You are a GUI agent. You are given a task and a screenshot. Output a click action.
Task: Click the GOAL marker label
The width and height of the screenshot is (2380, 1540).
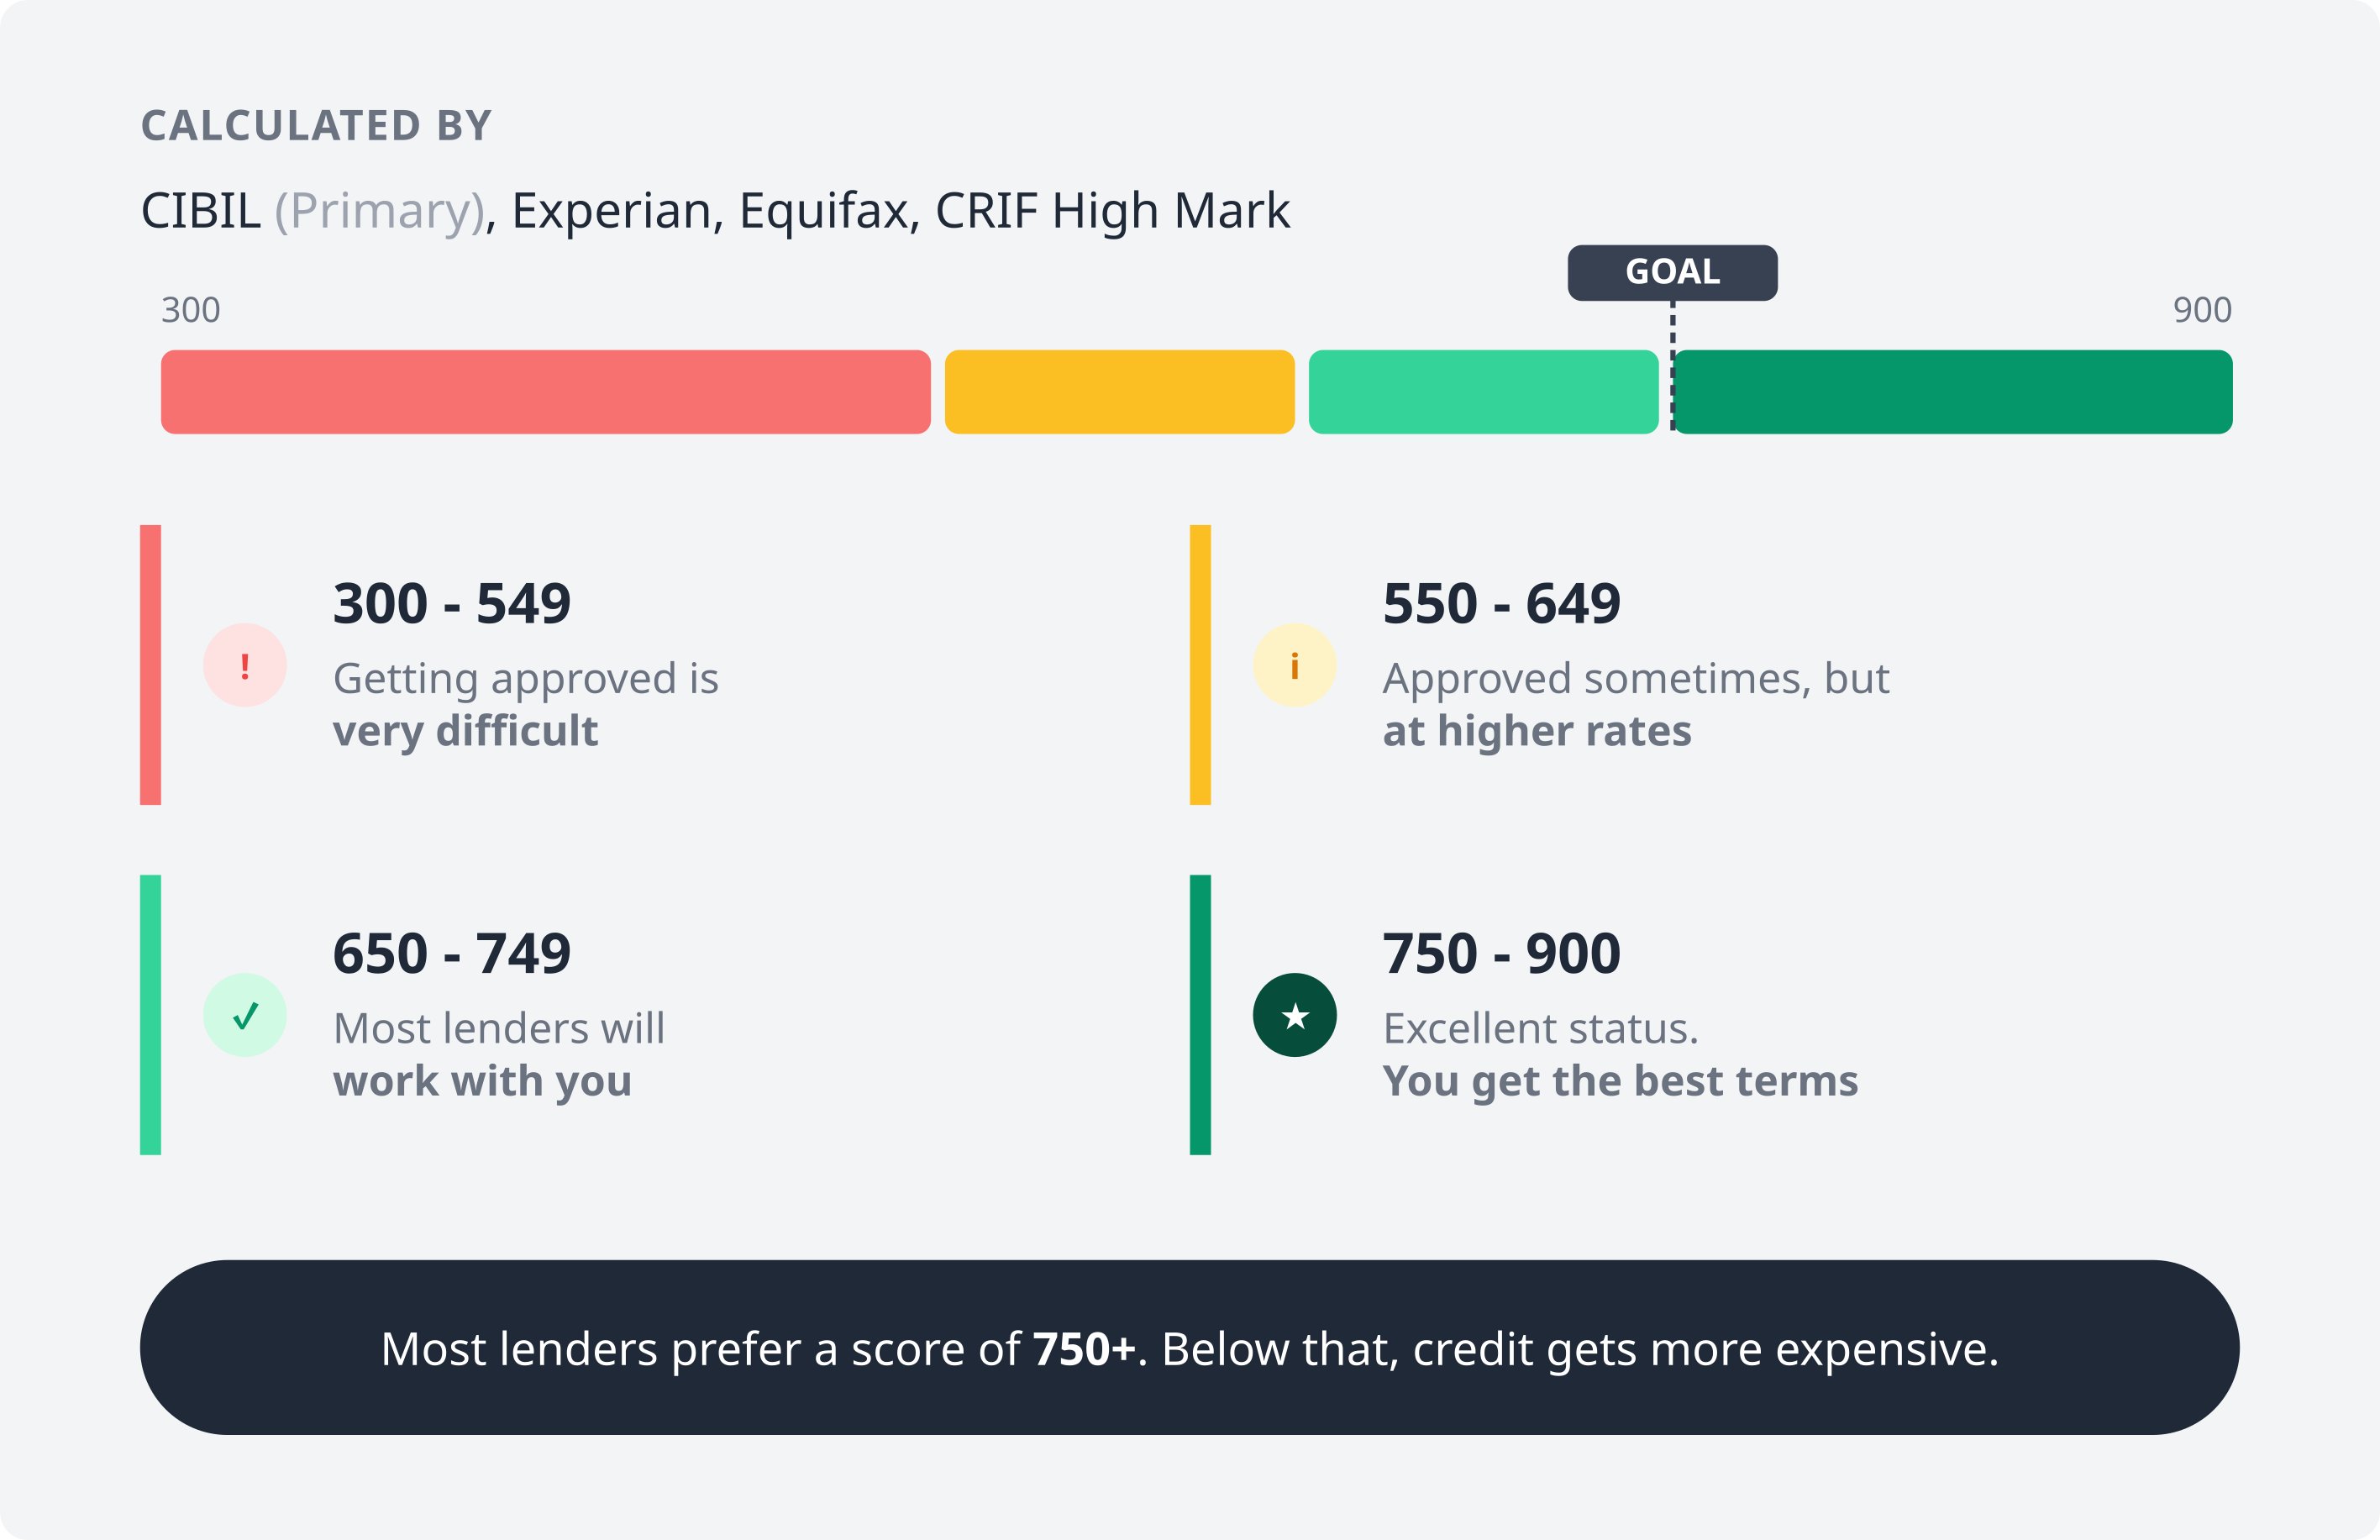(x=1672, y=272)
